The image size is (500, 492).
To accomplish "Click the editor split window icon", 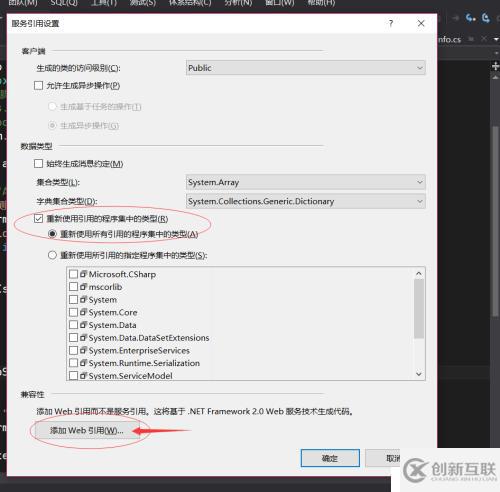I will [x=495, y=66].
